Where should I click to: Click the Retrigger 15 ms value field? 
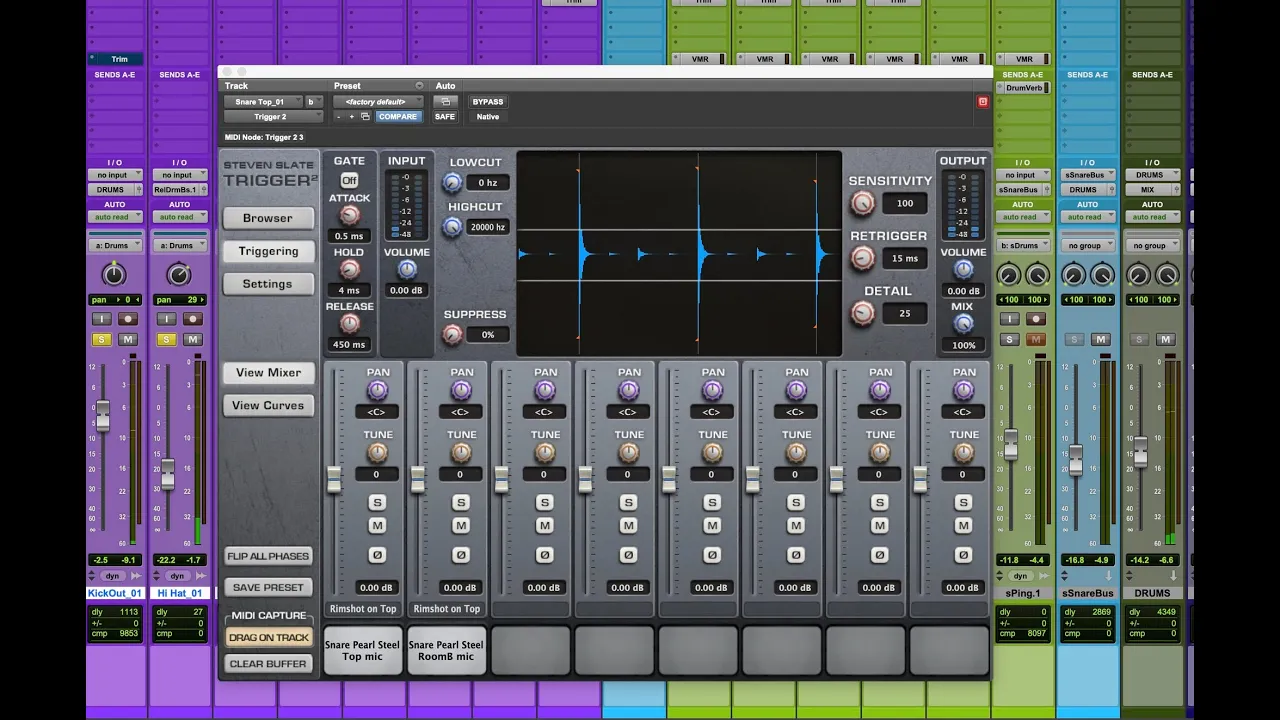click(905, 258)
